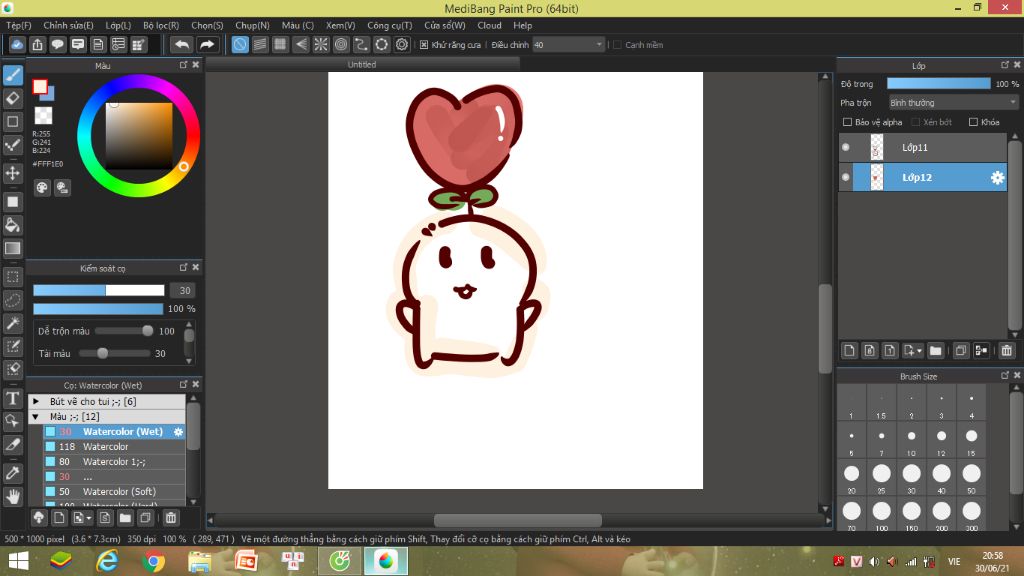This screenshot has height=576, width=1024.
Task: Toggle Watercolor (Soft) brush color square
Action: pos(50,492)
